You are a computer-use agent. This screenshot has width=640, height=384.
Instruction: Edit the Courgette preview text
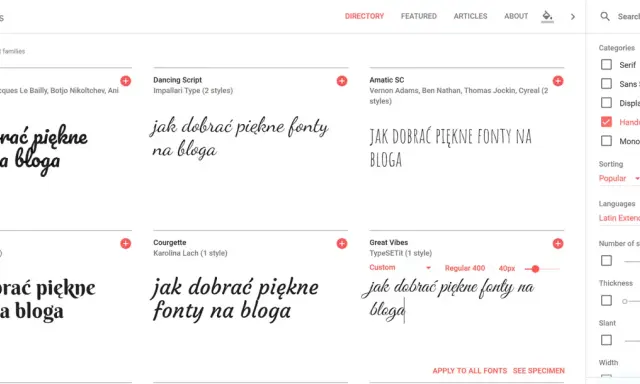click(236, 299)
